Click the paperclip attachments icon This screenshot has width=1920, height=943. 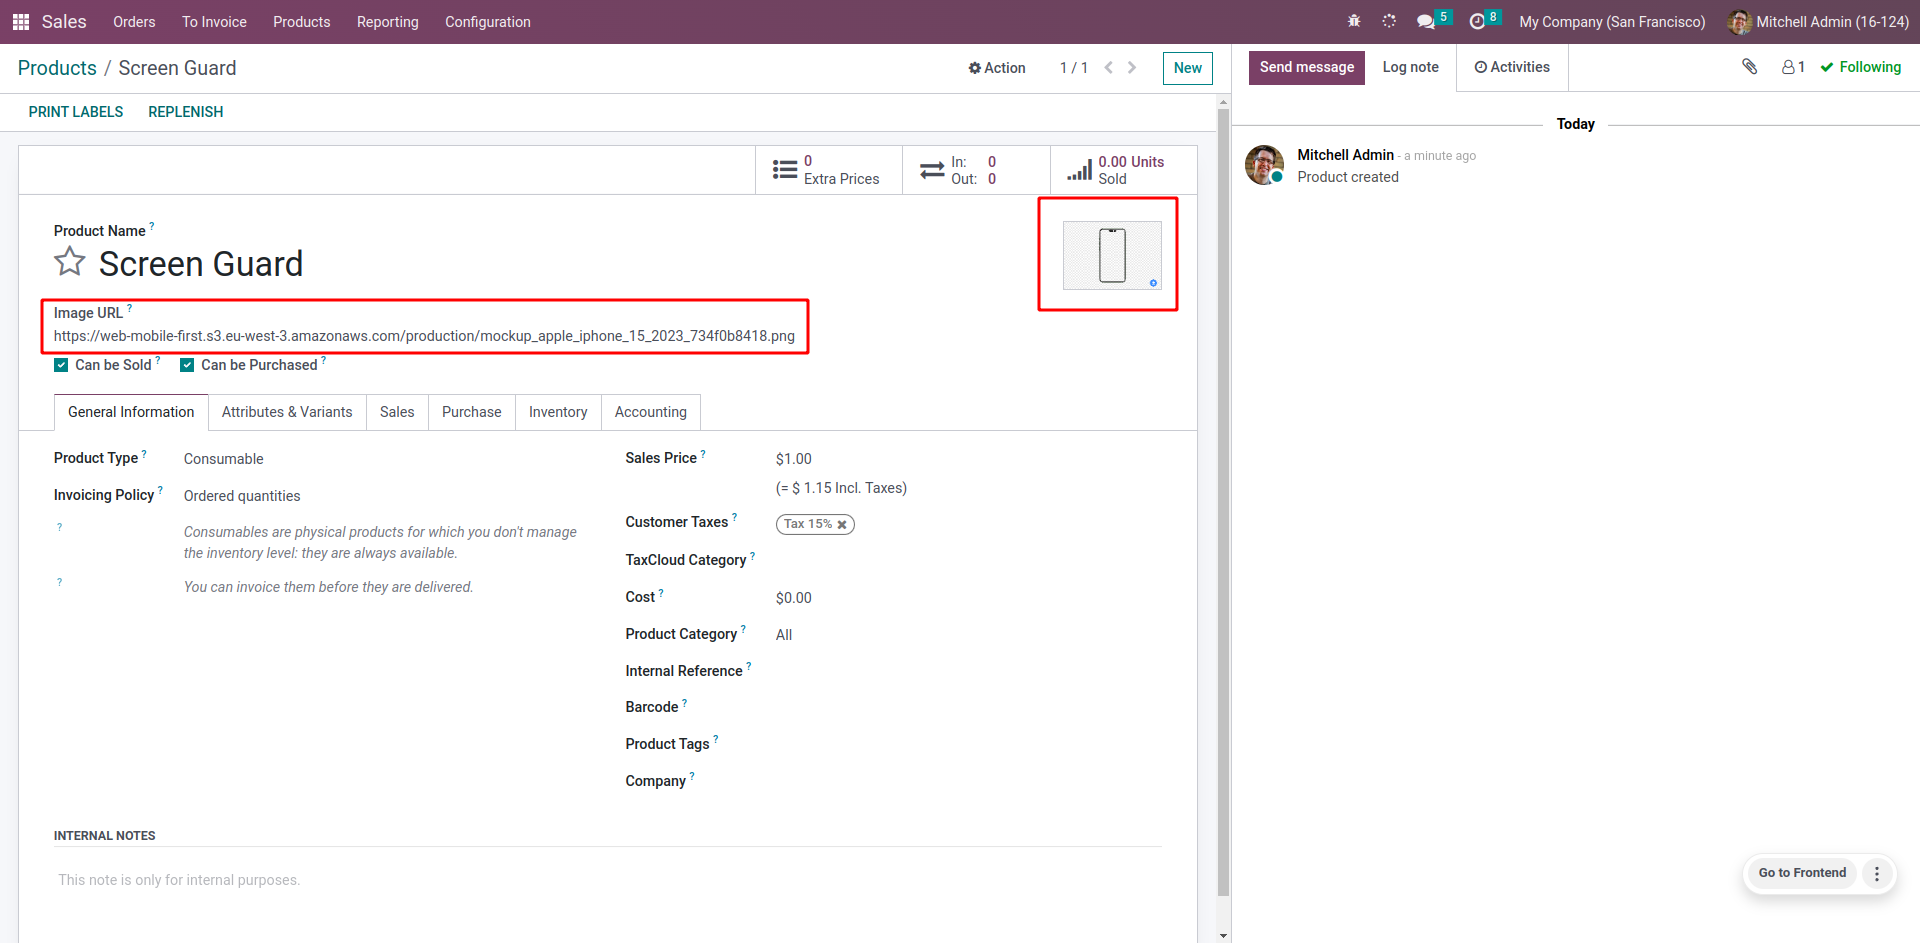tap(1749, 67)
